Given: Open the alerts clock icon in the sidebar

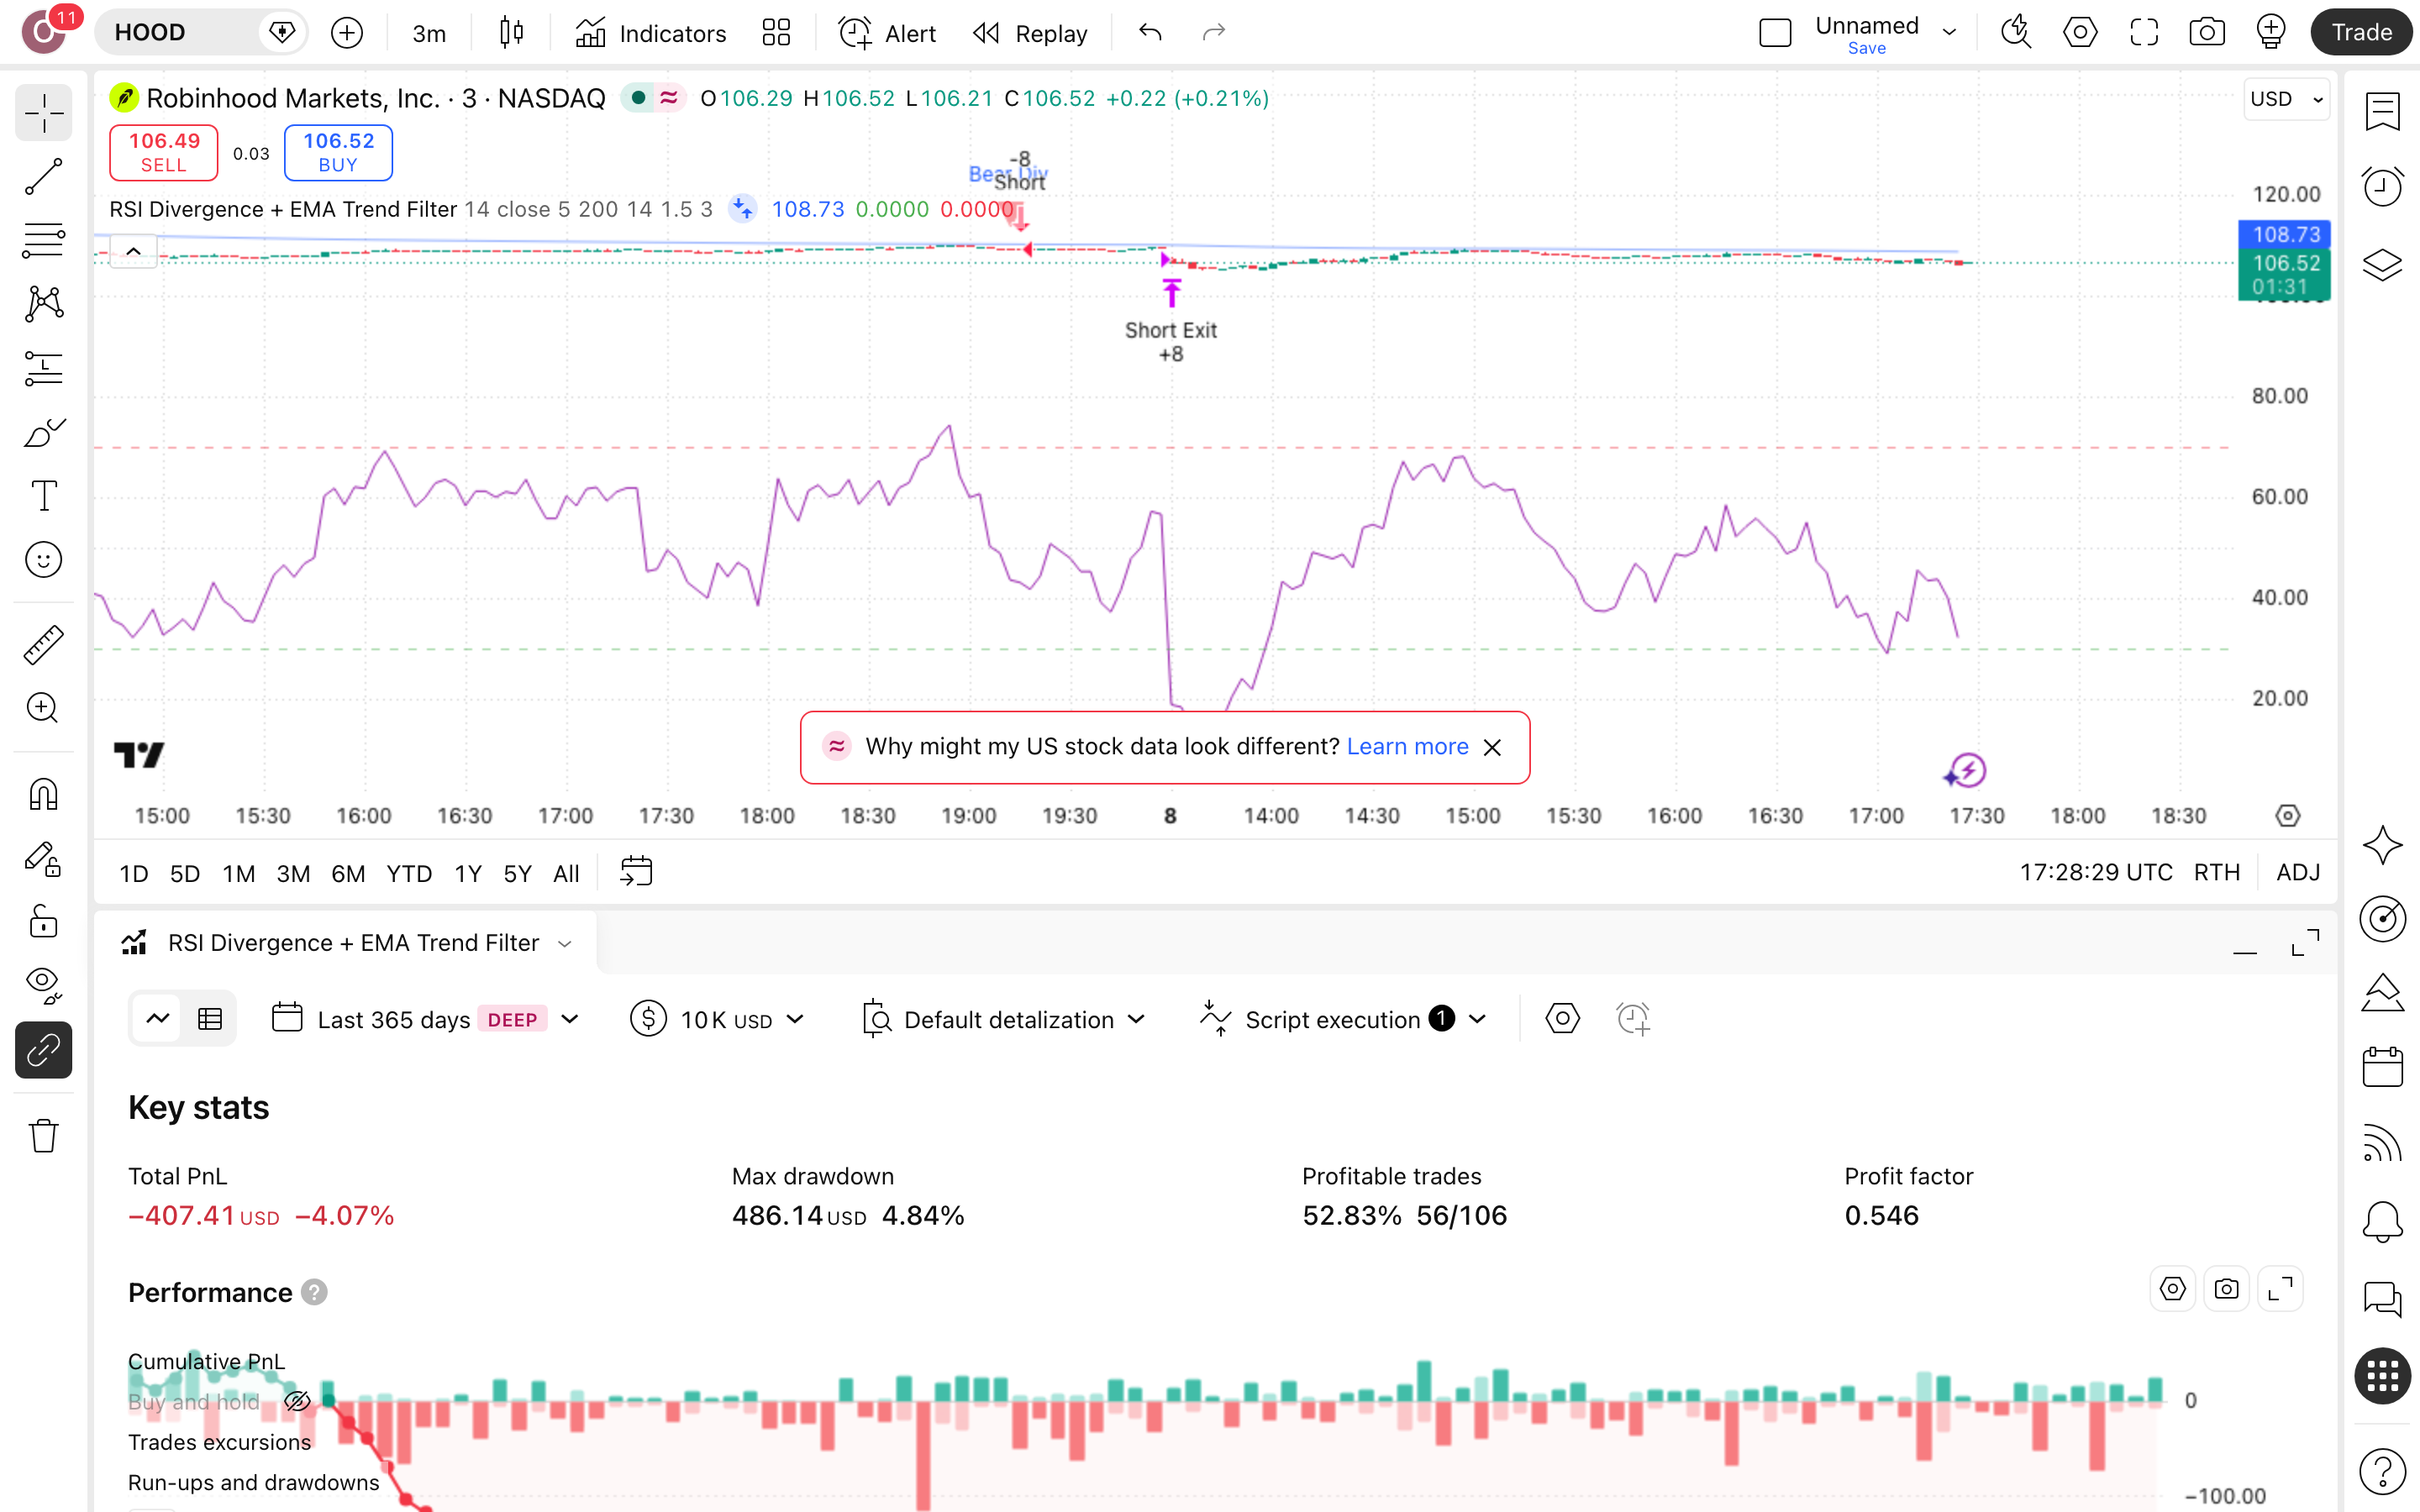Looking at the screenshot, I should click(2383, 186).
